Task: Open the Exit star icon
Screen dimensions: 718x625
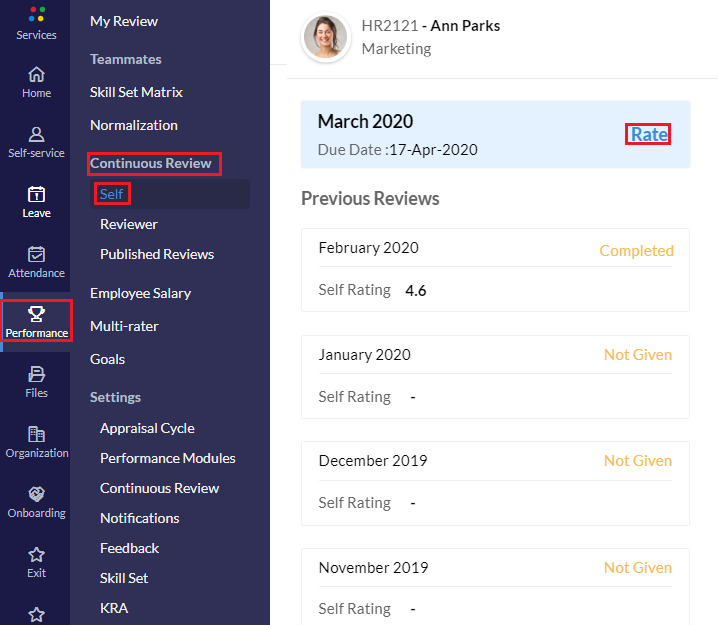Action: point(36,555)
